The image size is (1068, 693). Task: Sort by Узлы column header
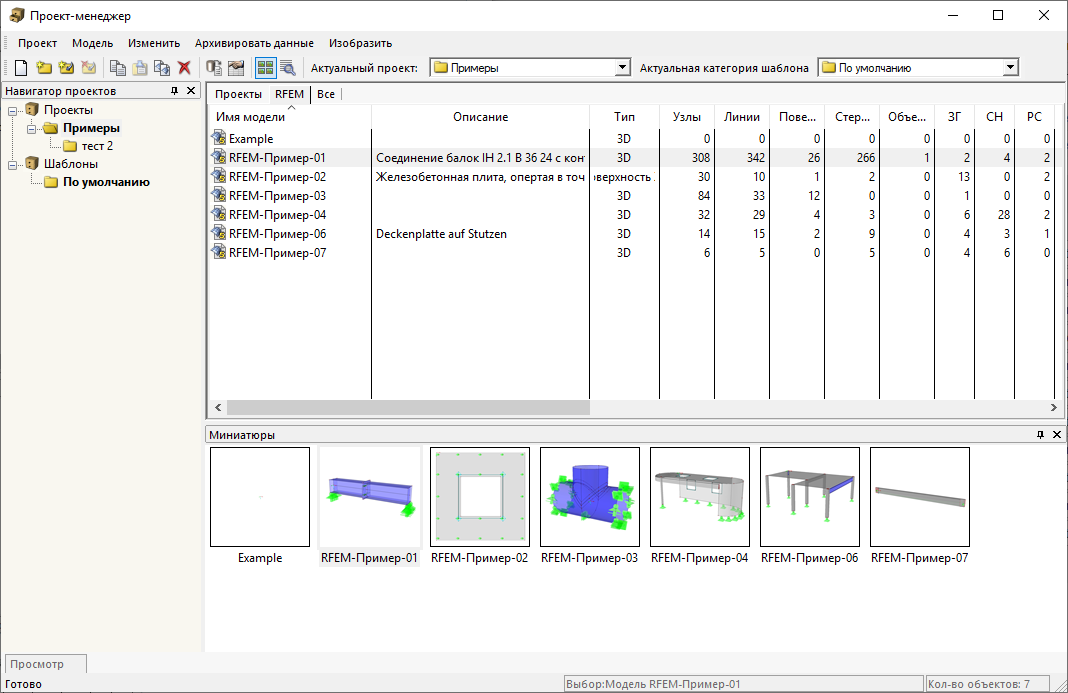pyautogui.click(x=687, y=117)
